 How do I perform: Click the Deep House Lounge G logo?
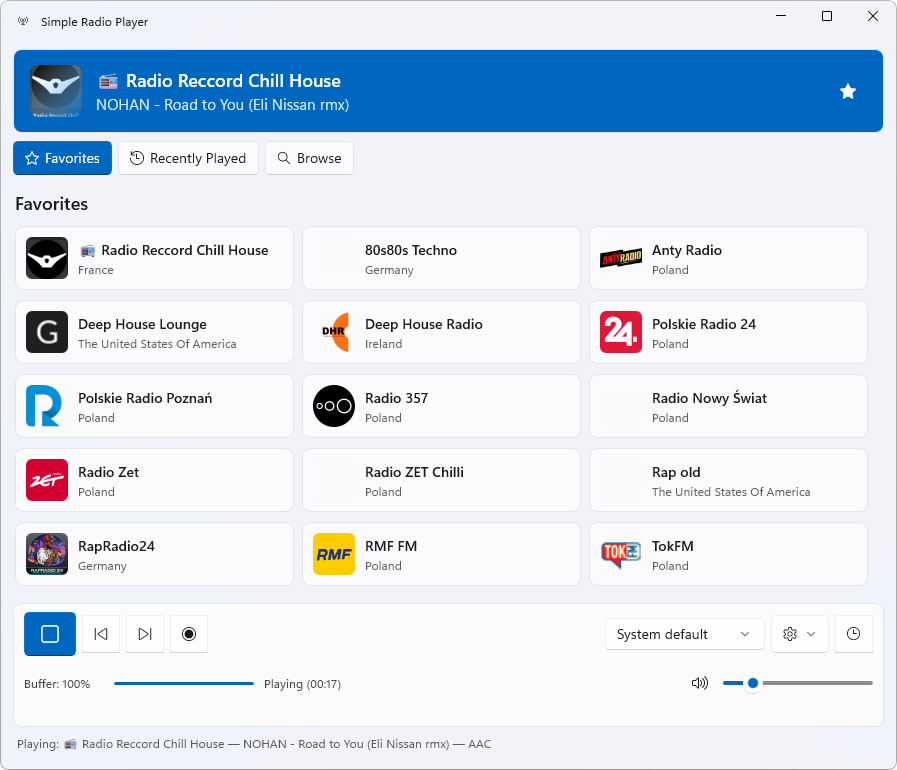47,332
